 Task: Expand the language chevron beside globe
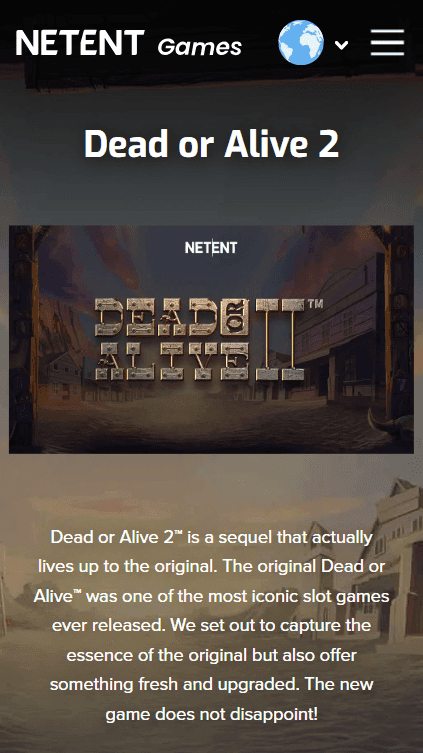(341, 45)
